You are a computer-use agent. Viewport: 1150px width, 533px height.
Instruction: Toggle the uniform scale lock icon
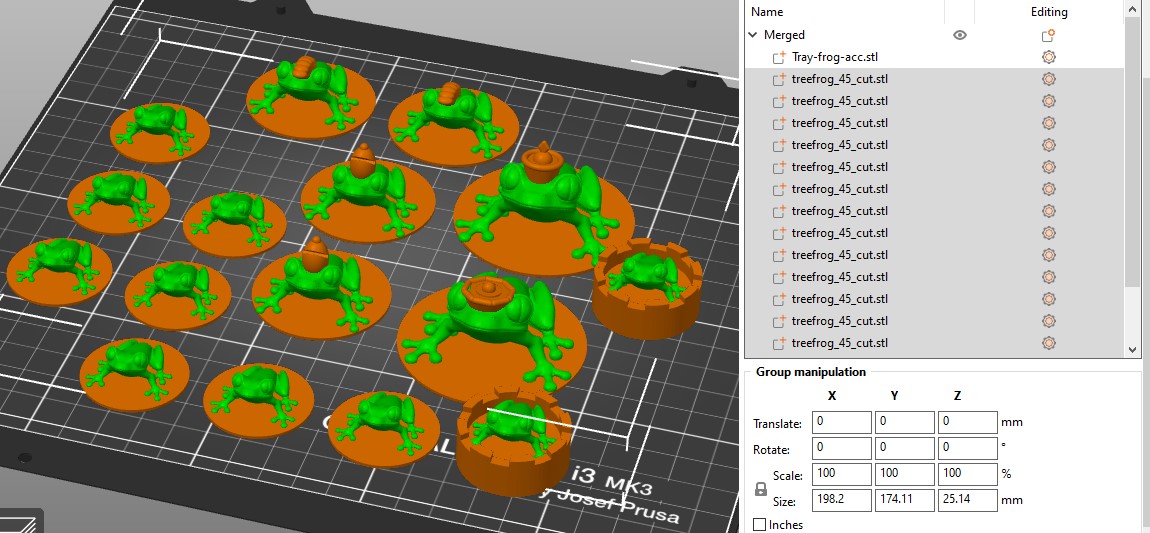[x=761, y=488]
